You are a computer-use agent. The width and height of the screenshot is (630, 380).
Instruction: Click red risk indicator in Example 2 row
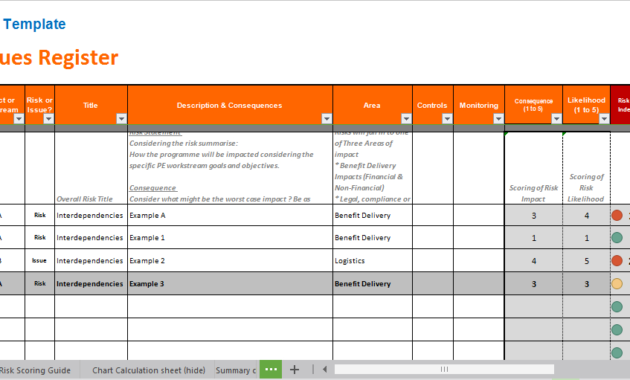click(x=617, y=261)
